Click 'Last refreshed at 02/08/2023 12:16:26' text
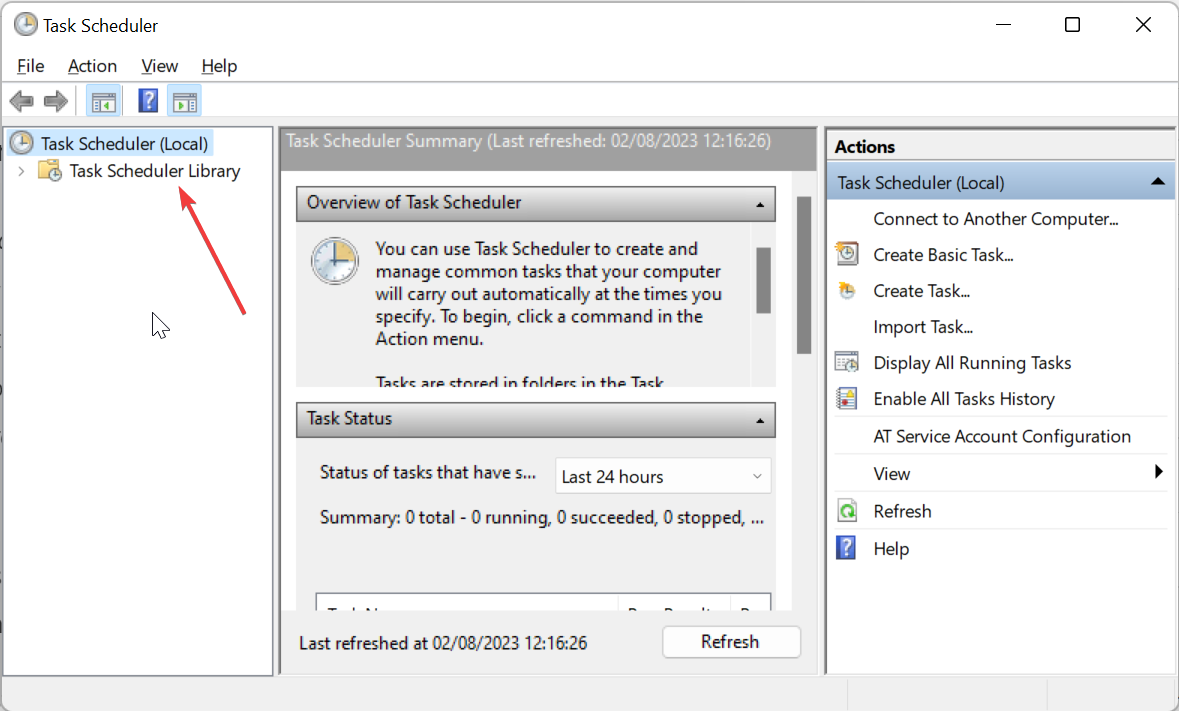The height and width of the screenshot is (711, 1179). [443, 643]
